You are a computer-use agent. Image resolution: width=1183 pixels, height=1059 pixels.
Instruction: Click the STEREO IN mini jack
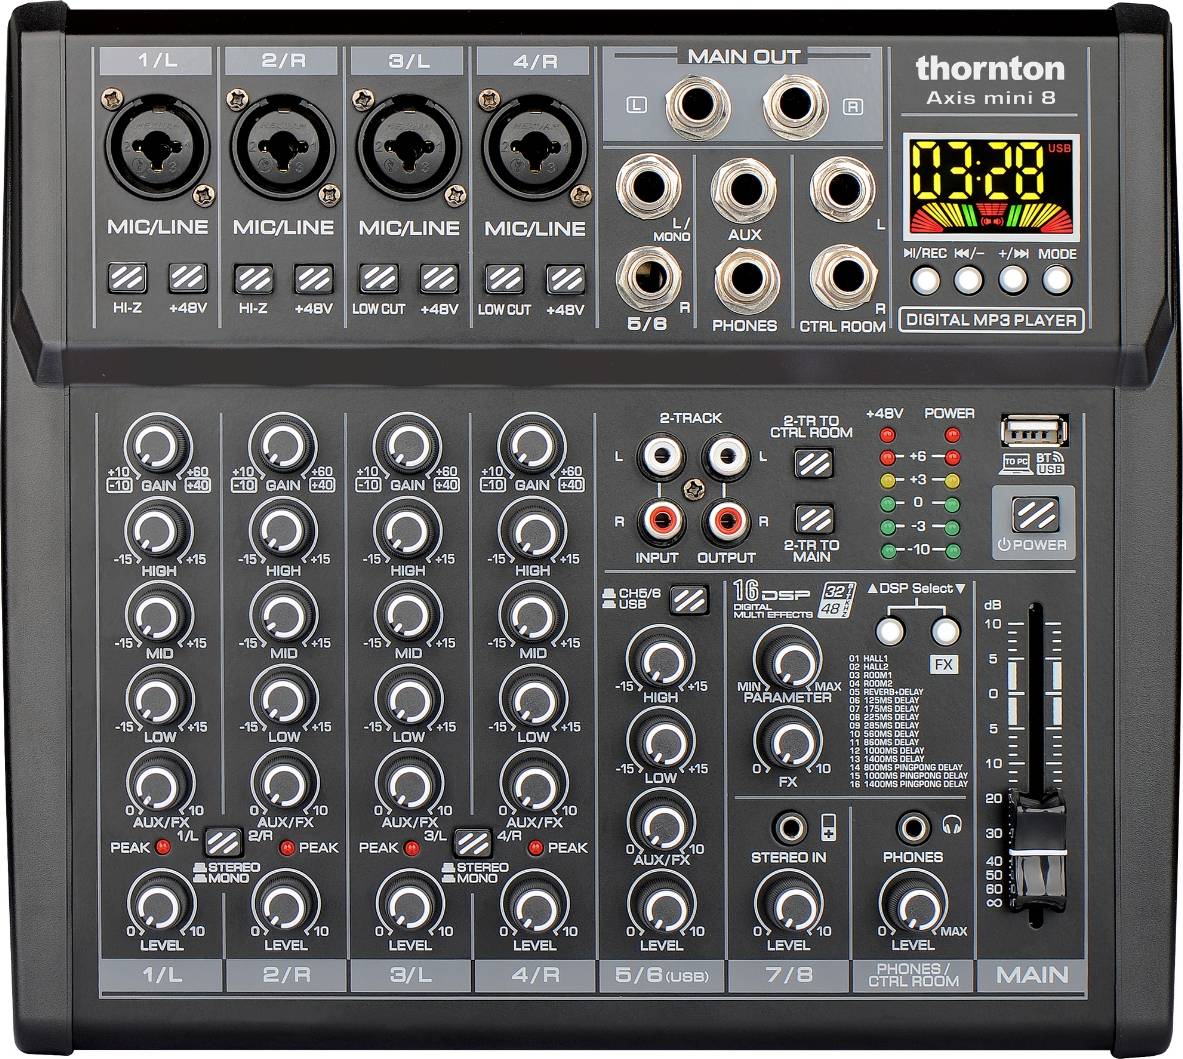pos(790,829)
